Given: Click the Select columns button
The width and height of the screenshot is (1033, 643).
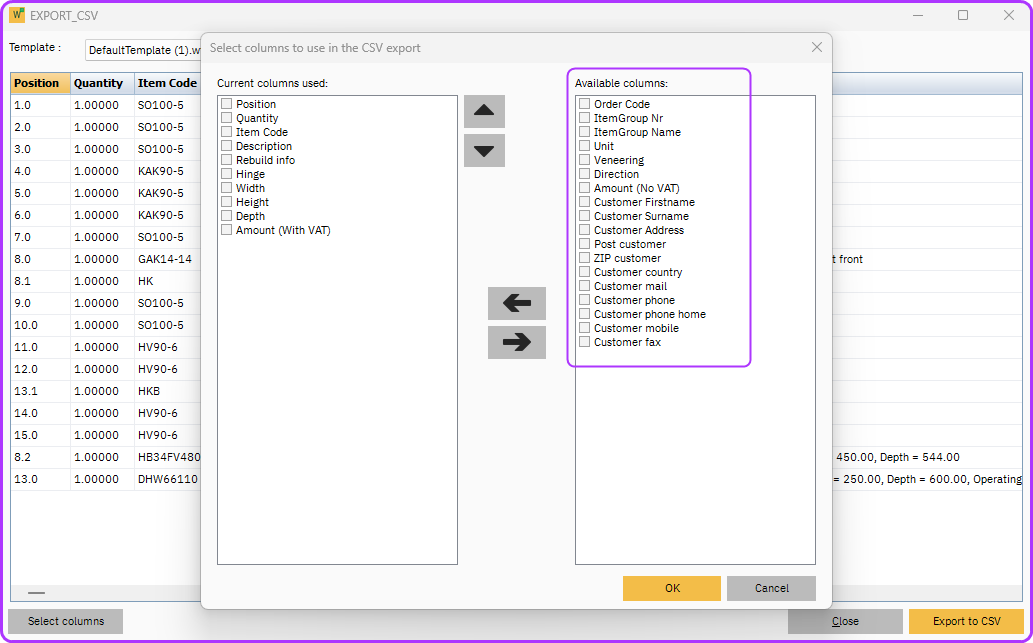Looking at the screenshot, I should coord(66,621).
